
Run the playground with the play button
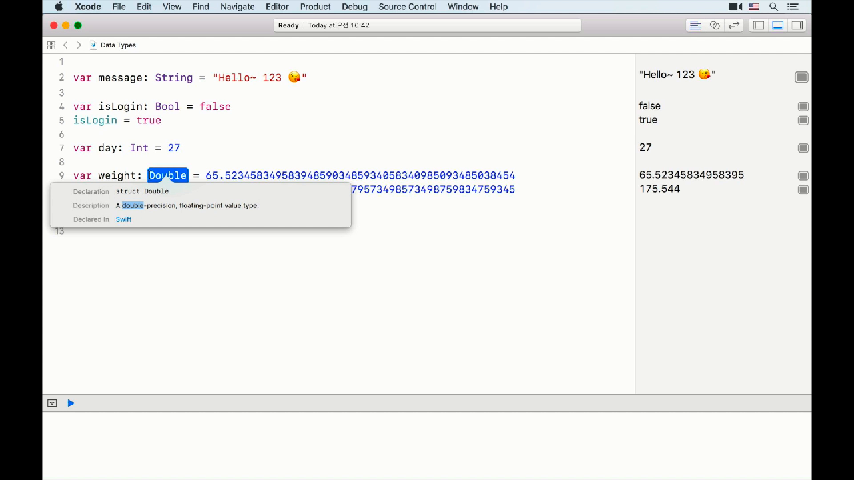click(71, 403)
